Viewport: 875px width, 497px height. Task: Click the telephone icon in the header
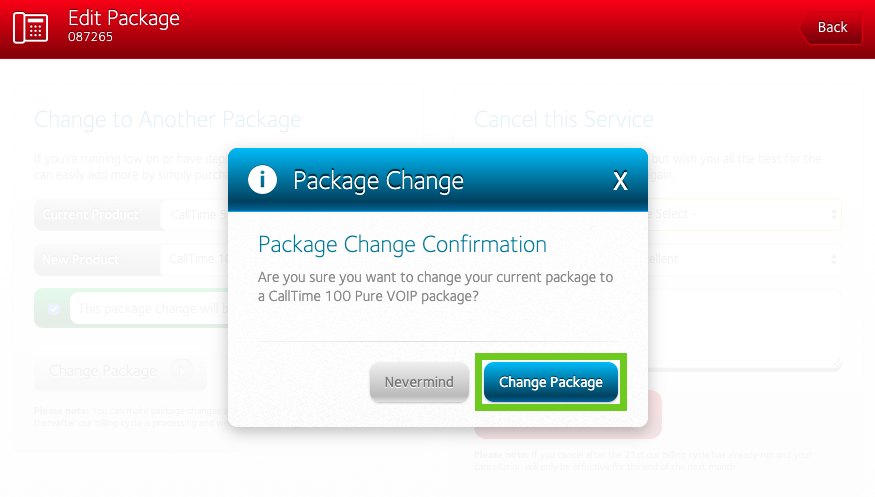tap(31, 27)
